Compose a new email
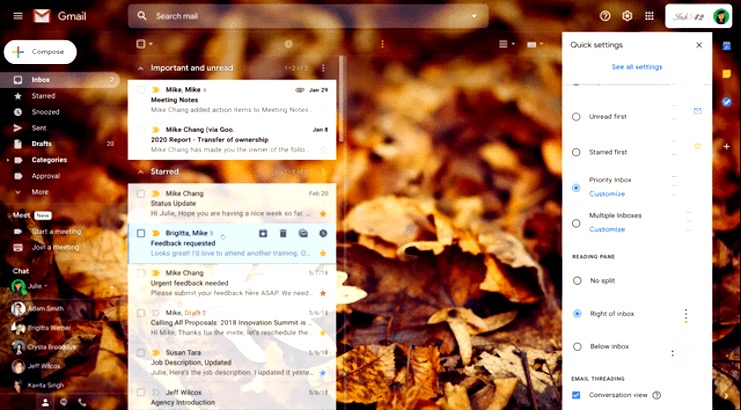 [40, 52]
